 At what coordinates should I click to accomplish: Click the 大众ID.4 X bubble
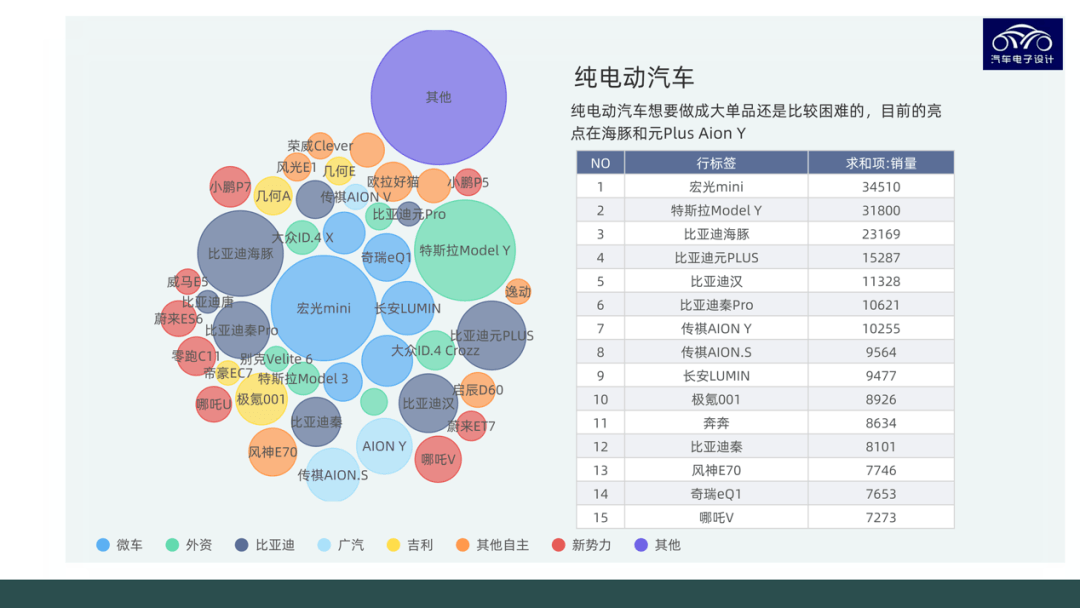302,238
